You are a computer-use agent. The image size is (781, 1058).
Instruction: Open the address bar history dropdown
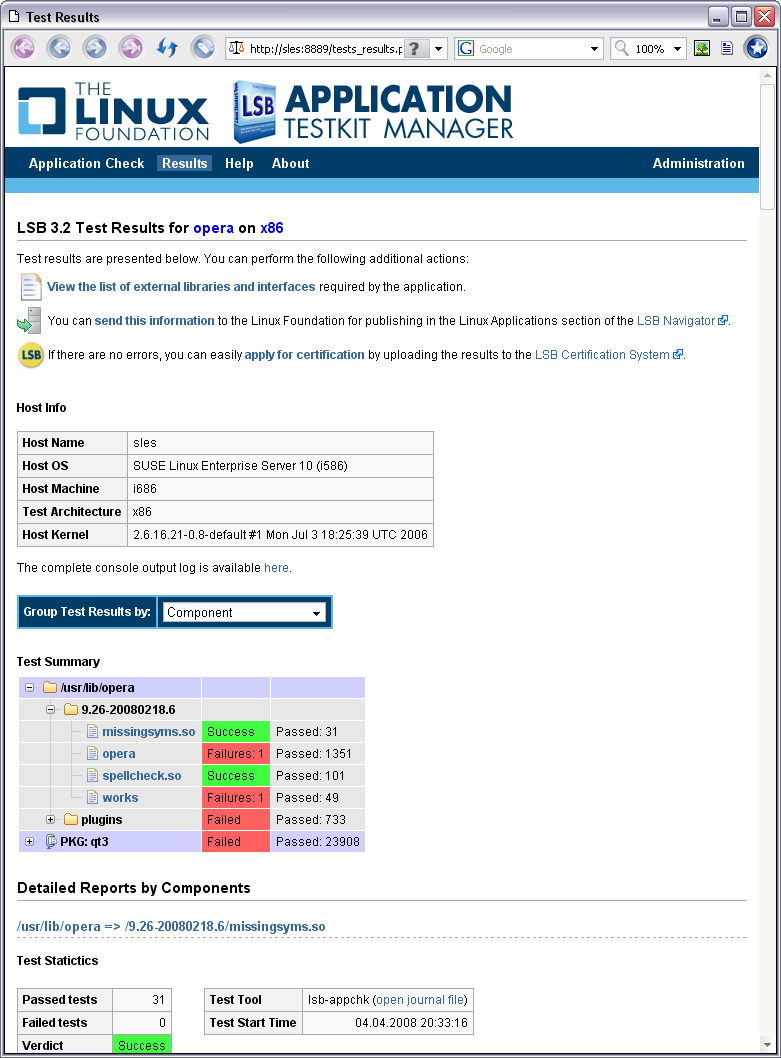[x=438, y=49]
